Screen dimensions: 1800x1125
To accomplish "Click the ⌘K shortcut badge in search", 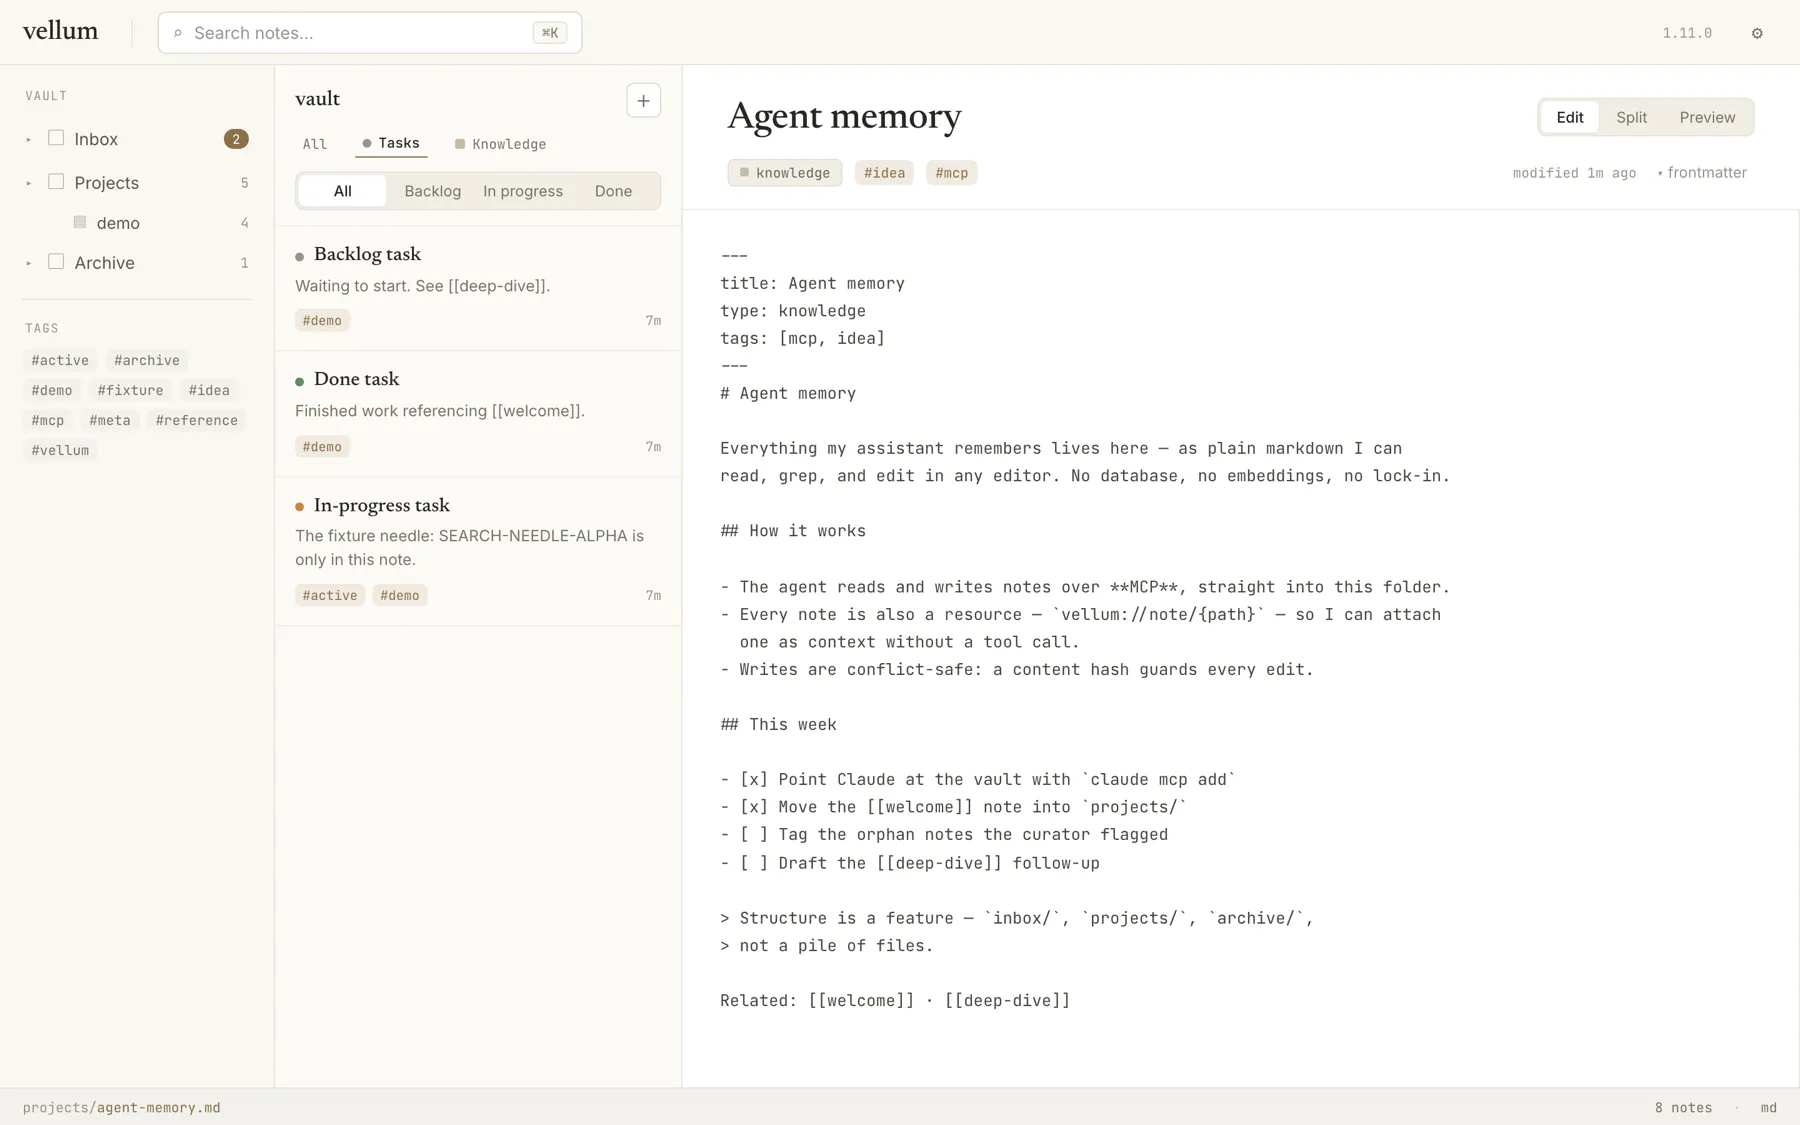I will (550, 33).
